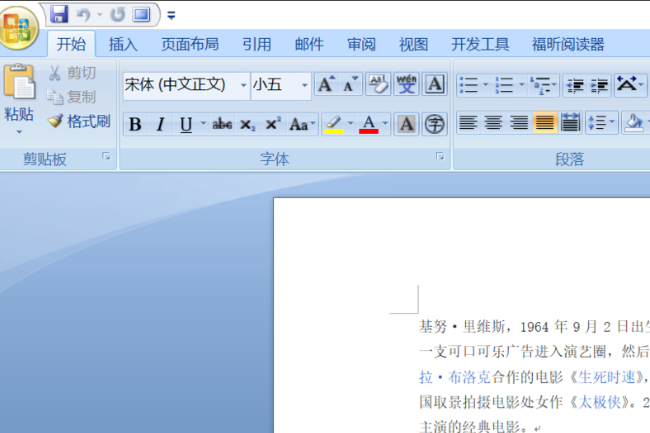The height and width of the screenshot is (433, 650).
Task: Click the enclosed character 字 icon
Action: [x=434, y=124]
